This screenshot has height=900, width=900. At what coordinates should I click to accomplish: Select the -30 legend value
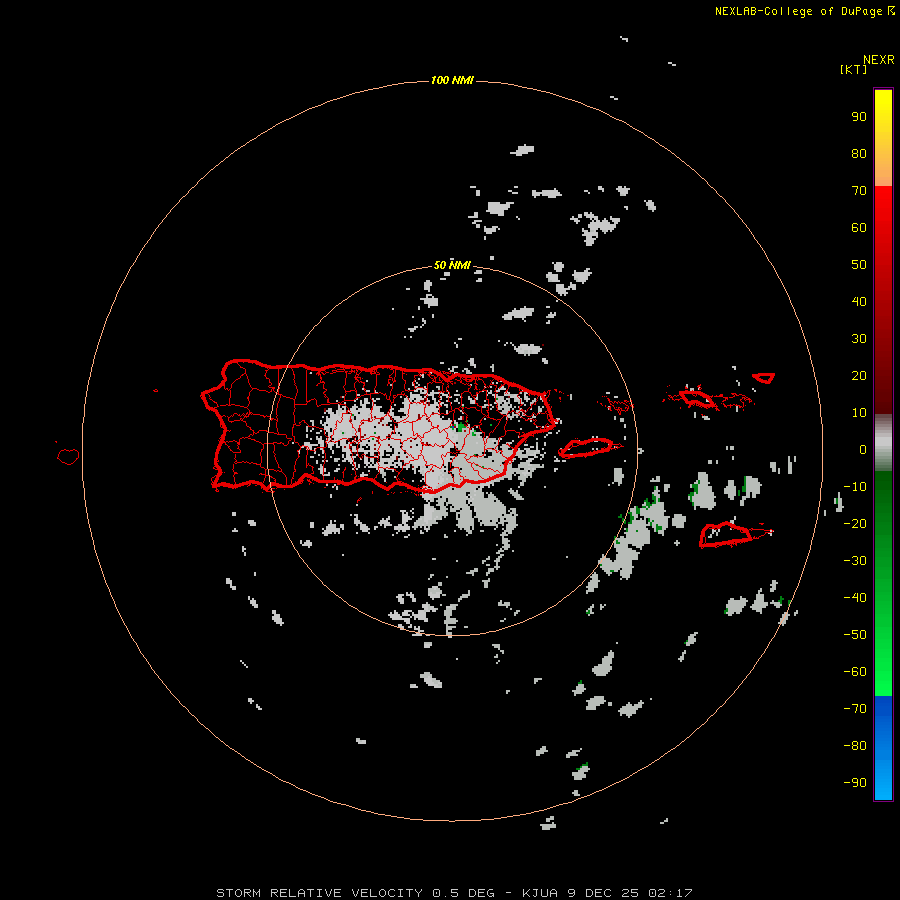(855, 561)
